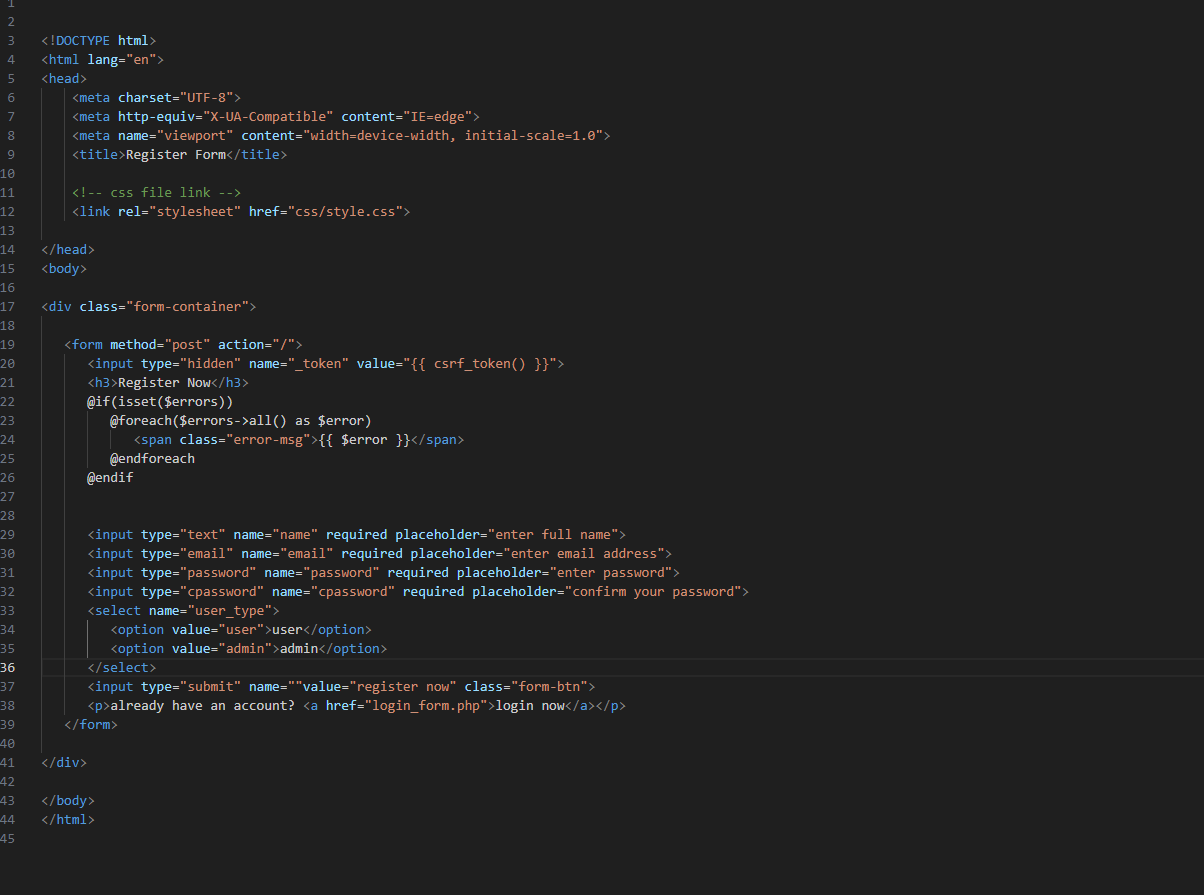Click the "login now" anchor text
The height and width of the screenshot is (895, 1204).
pyautogui.click(x=530, y=706)
